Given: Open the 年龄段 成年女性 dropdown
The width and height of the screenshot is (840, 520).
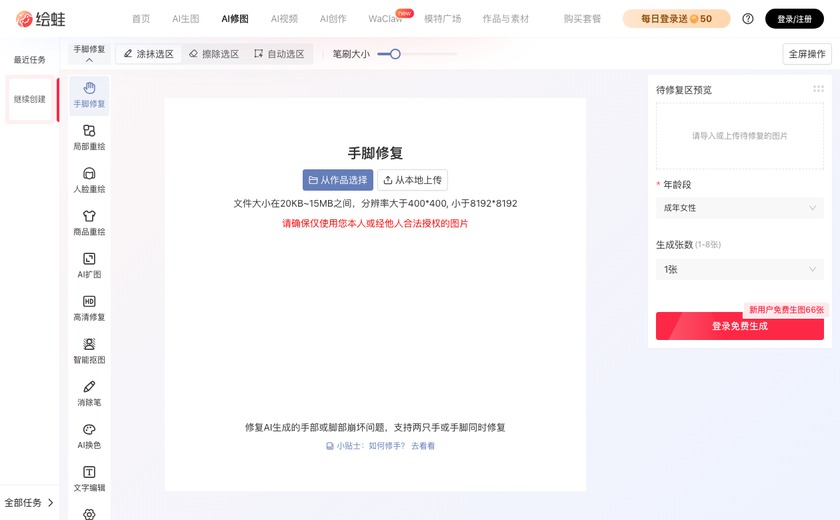Looking at the screenshot, I should coord(740,208).
